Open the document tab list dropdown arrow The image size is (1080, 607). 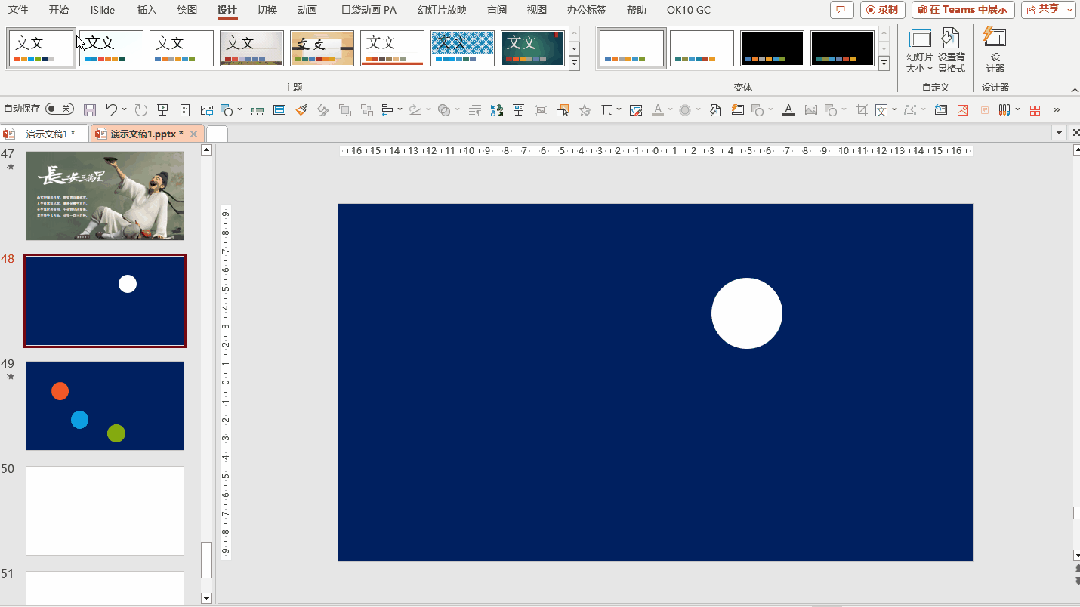tap(1059, 132)
